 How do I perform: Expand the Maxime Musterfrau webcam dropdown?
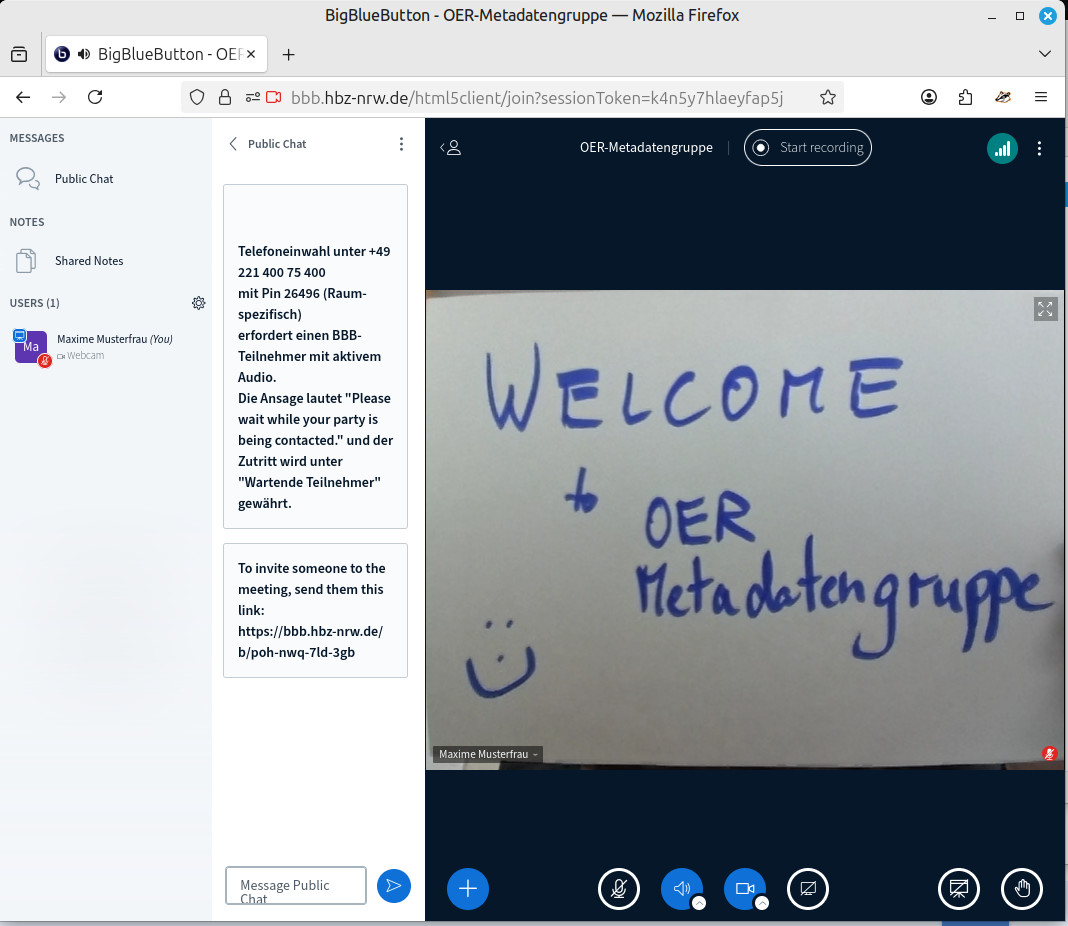click(488, 754)
